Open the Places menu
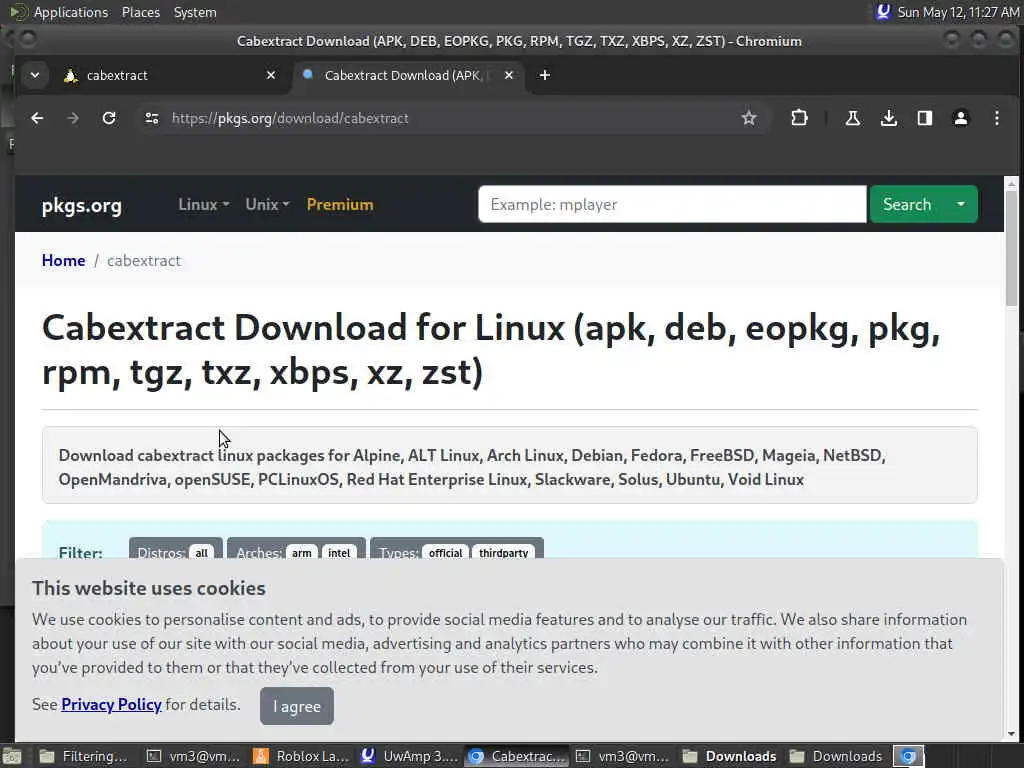 140,12
